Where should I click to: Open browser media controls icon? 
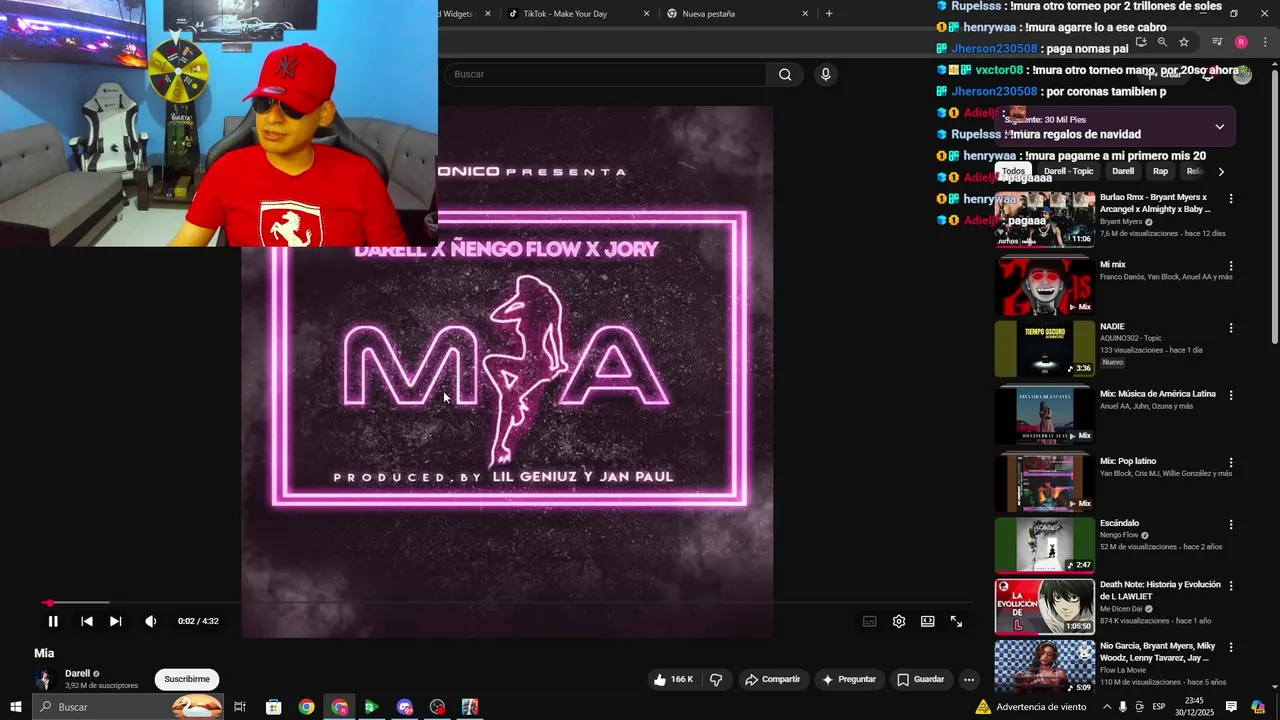pyautogui.click(x=1217, y=42)
